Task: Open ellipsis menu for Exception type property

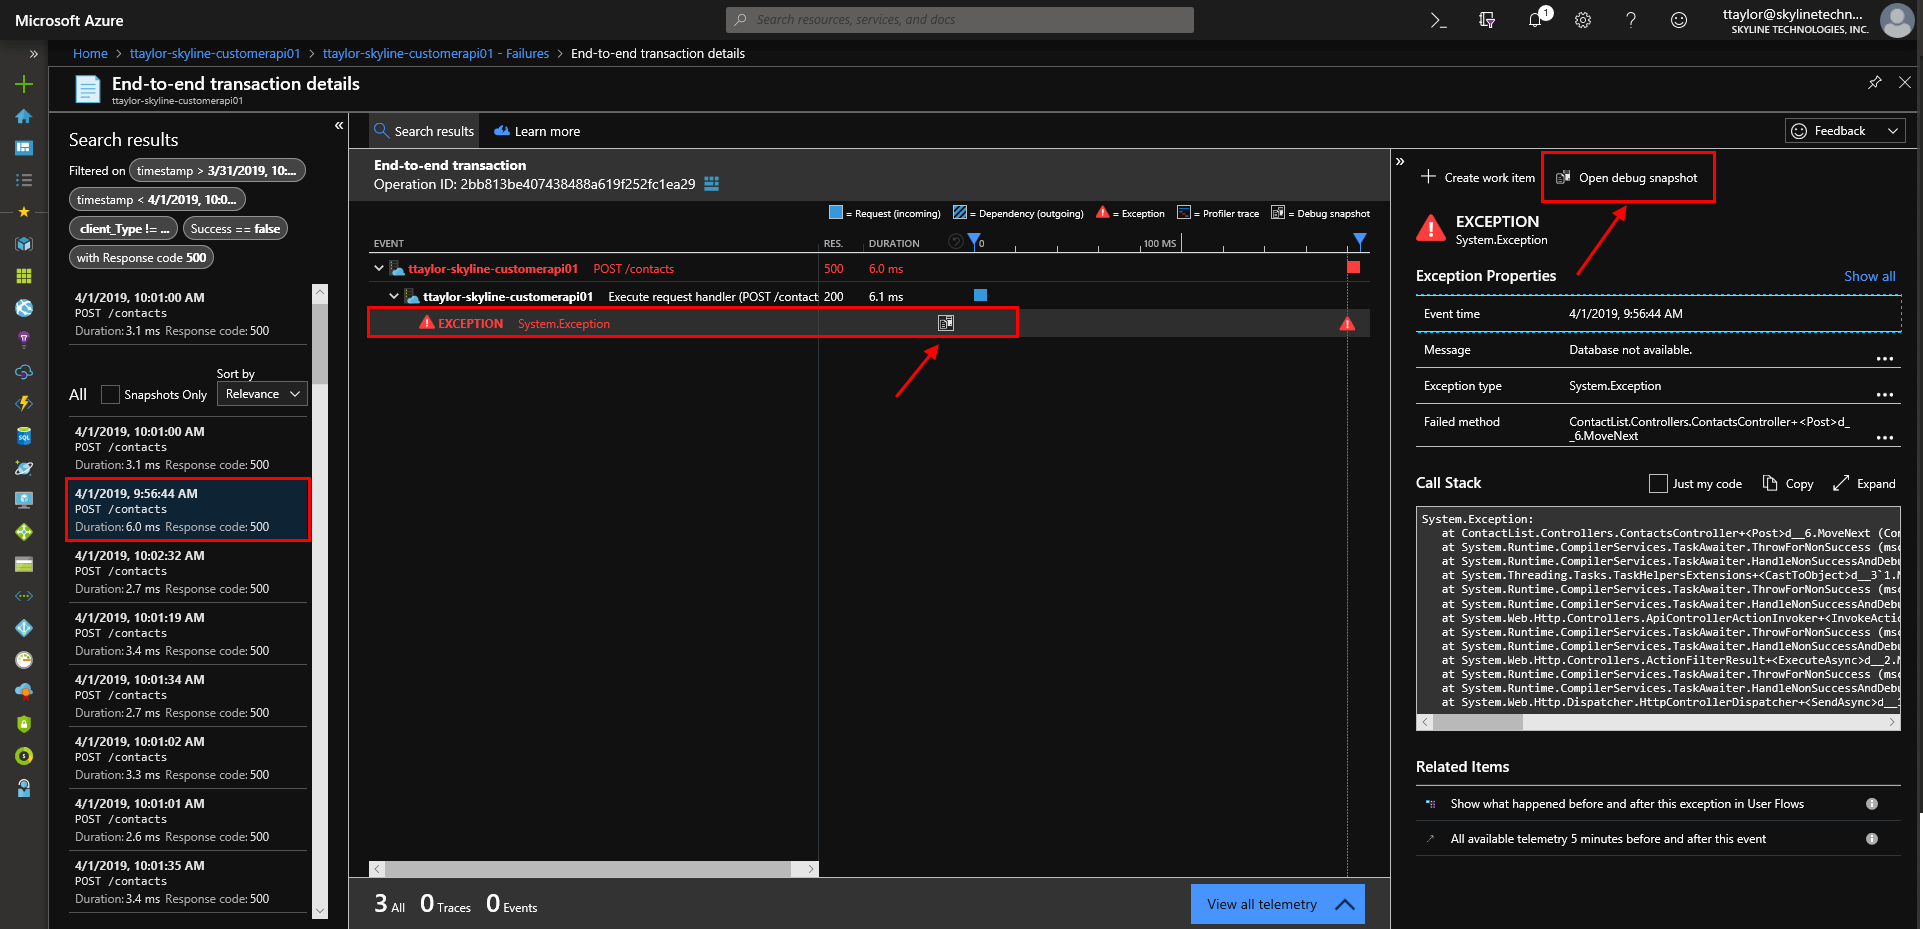Action: point(1884,394)
